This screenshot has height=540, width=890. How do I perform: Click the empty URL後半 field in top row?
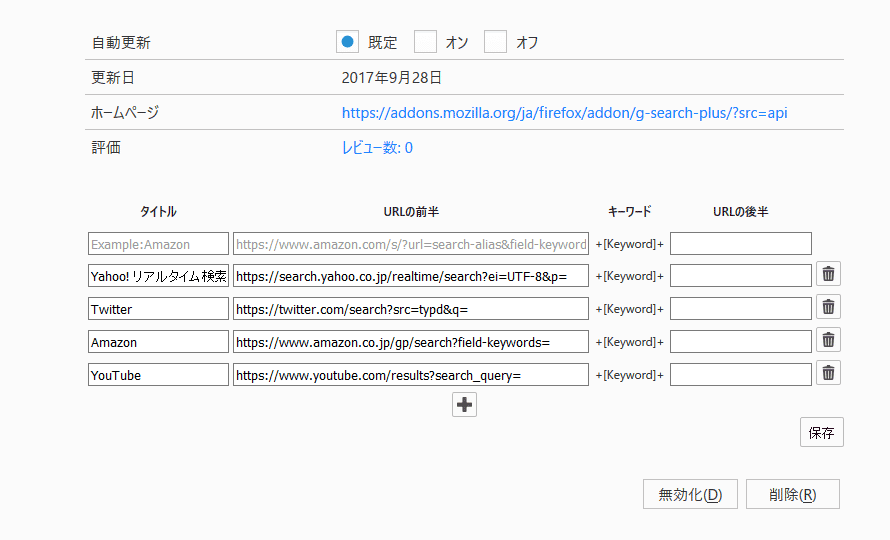click(741, 244)
